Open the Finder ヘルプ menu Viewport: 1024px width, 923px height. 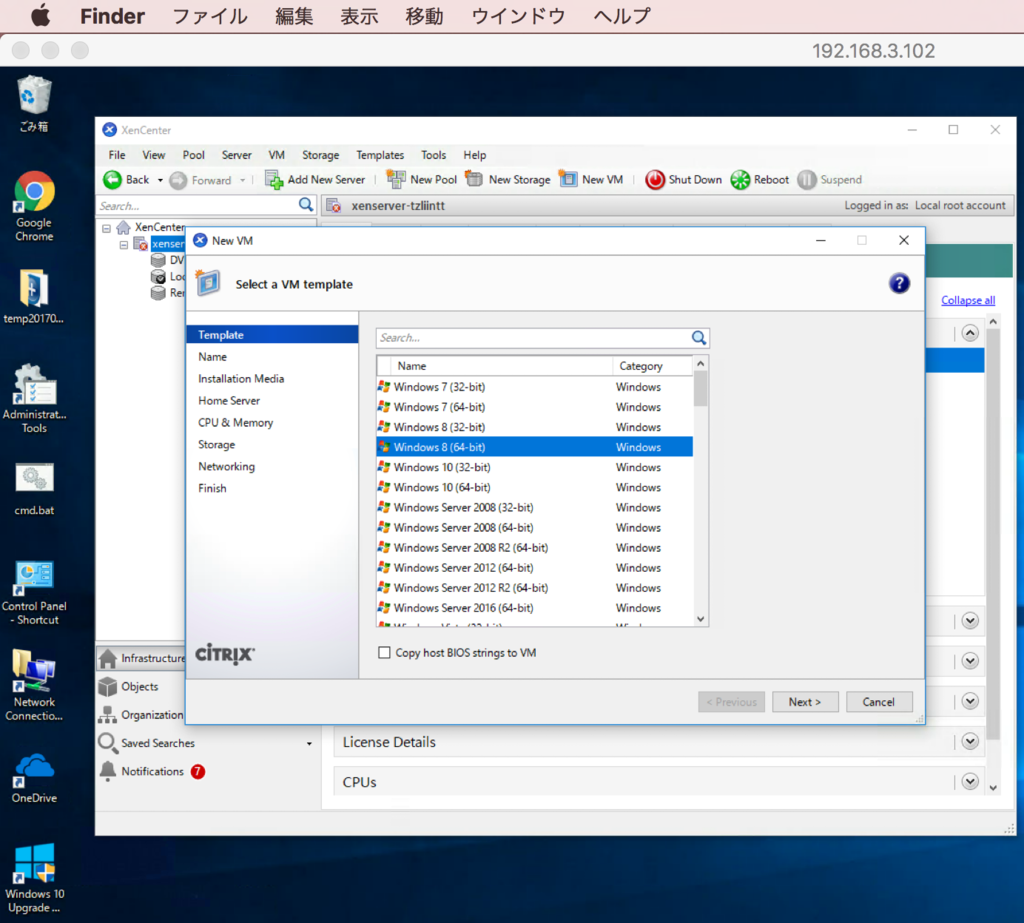tap(622, 16)
